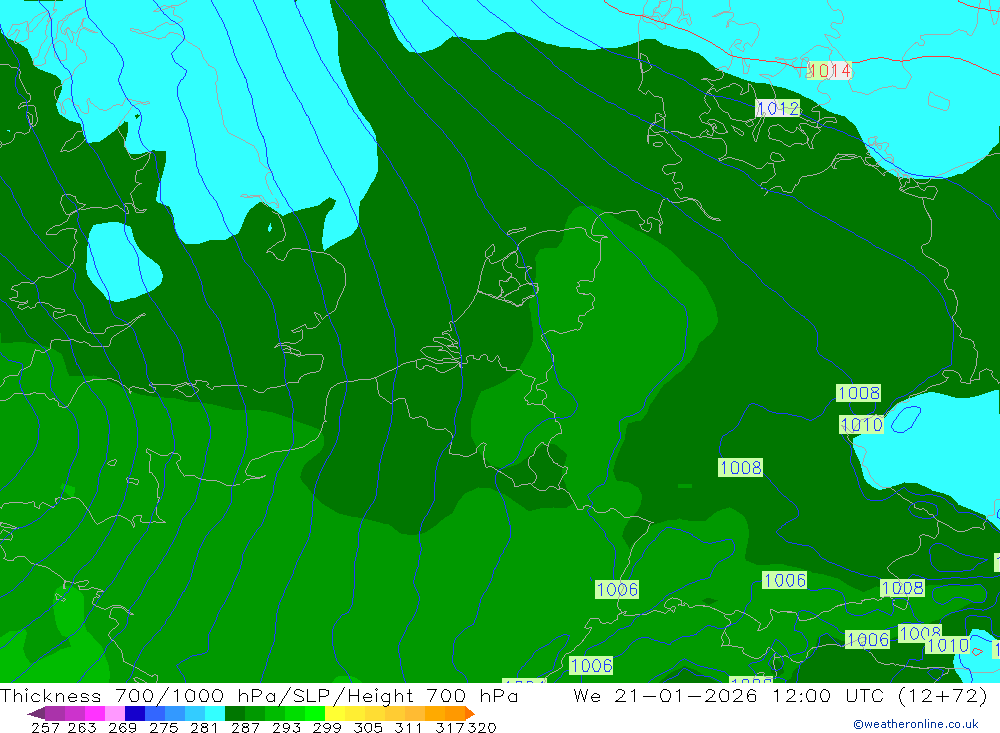Viewport: 1000px width, 733px height.
Task: Click the legend value 281
Action: [x=204, y=727]
